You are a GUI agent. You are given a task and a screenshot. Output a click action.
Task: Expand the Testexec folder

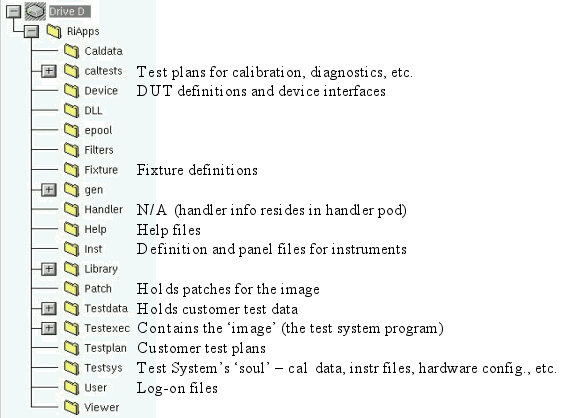[x=49, y=328]
